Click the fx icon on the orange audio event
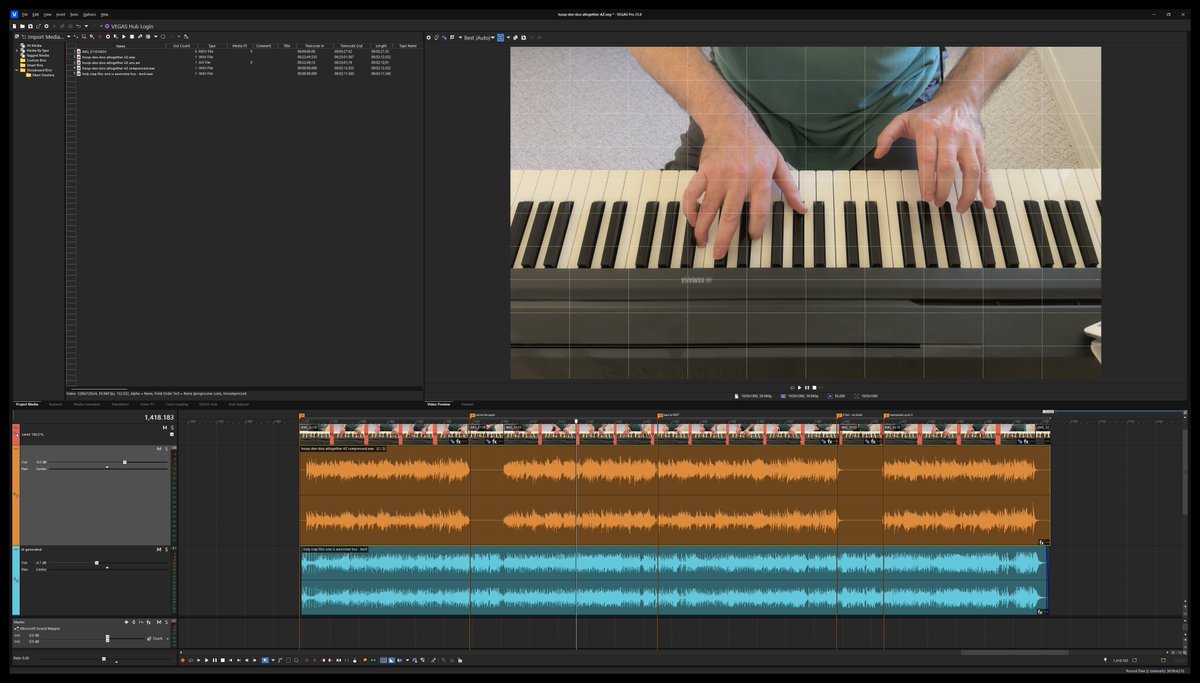Viewport: 1200px width, 683px height. click(x=1041, y=541)
